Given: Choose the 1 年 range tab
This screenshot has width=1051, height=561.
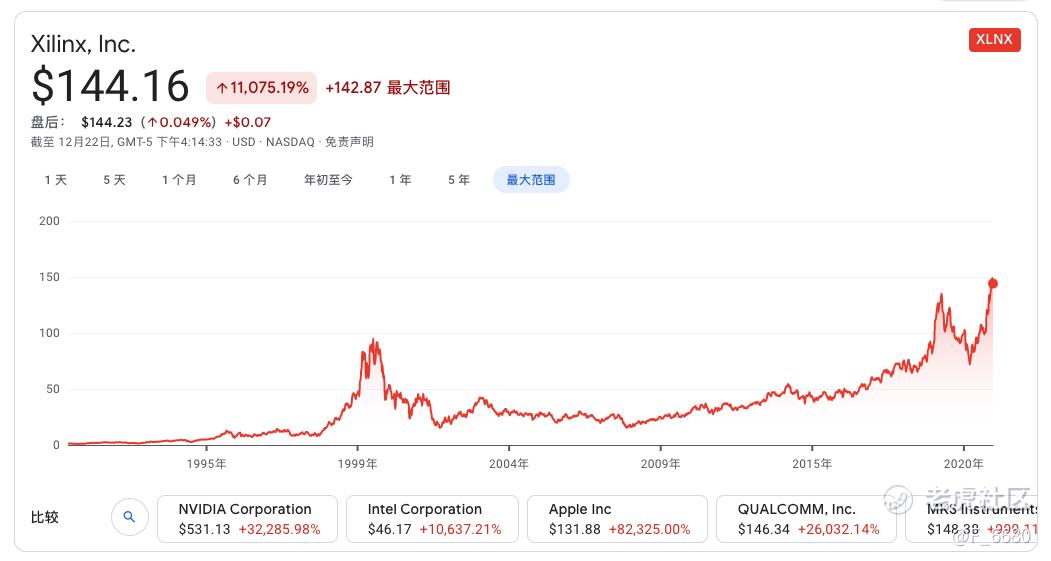Looking at the screenshot, I should (x=400, y=180).
